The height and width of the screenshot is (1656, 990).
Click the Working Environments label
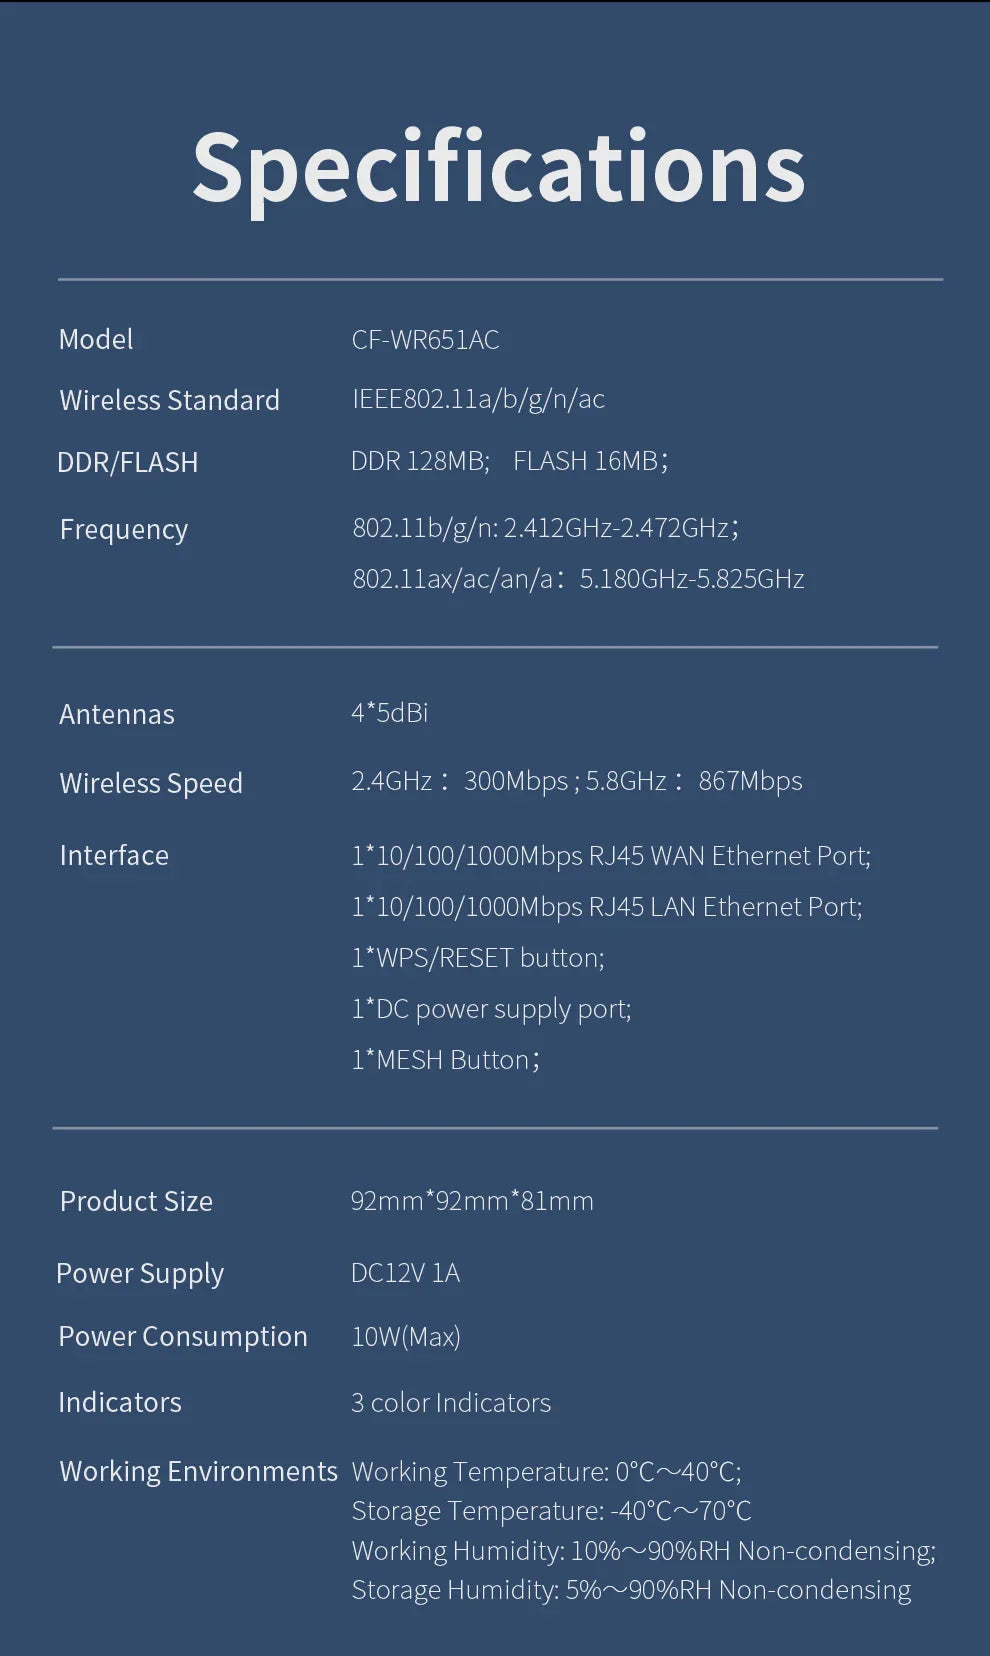click(x=198, y=1472)
